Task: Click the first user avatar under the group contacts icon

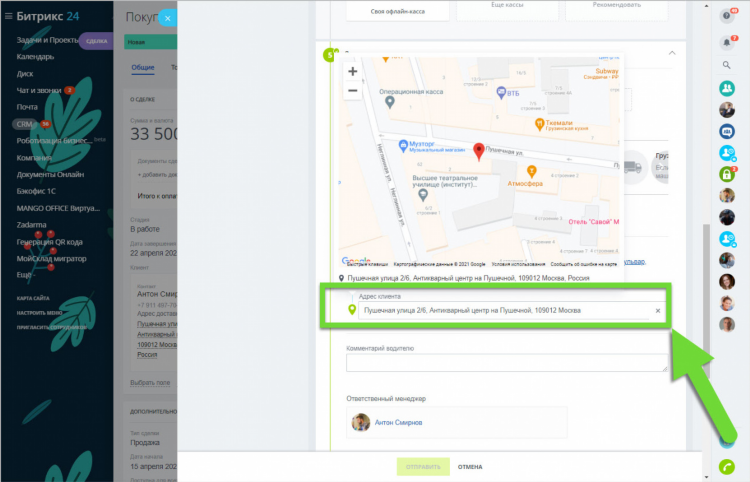Action: click(727, 110)
